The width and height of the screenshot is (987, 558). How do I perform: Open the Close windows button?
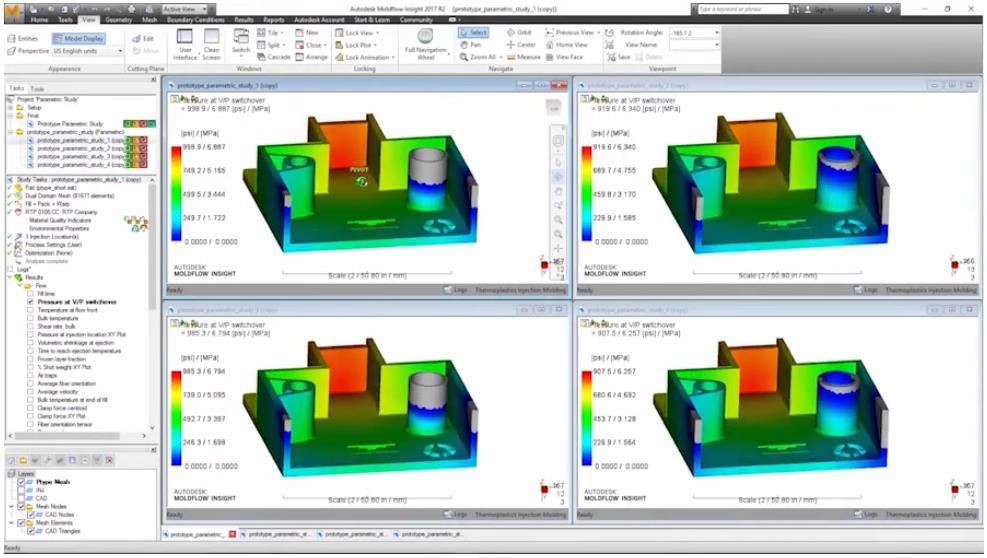click(x=310, y=45)
